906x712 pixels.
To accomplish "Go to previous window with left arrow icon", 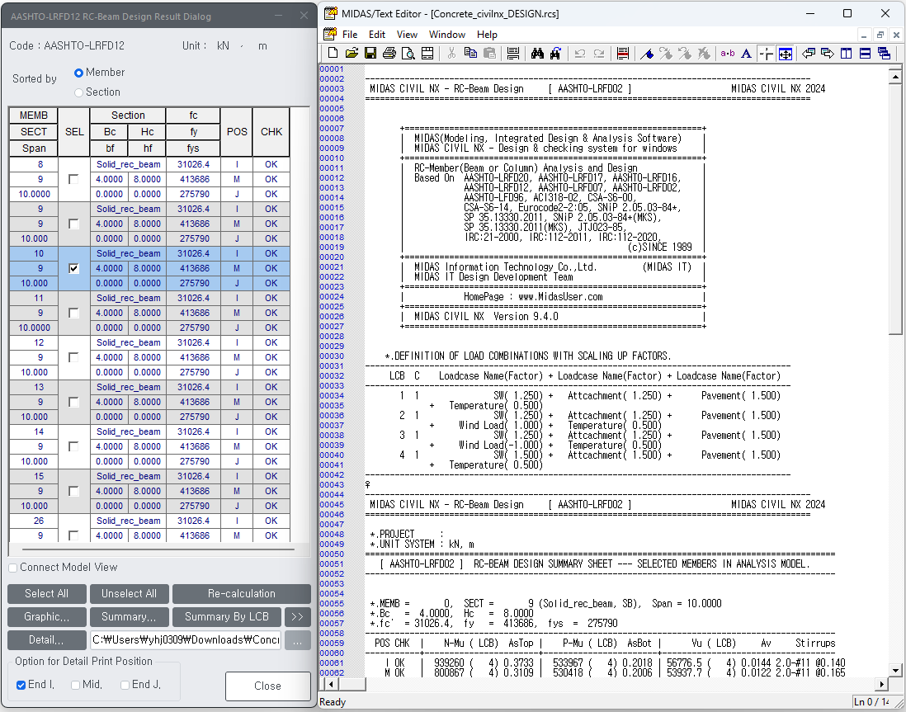I will (x=809, y=54).
